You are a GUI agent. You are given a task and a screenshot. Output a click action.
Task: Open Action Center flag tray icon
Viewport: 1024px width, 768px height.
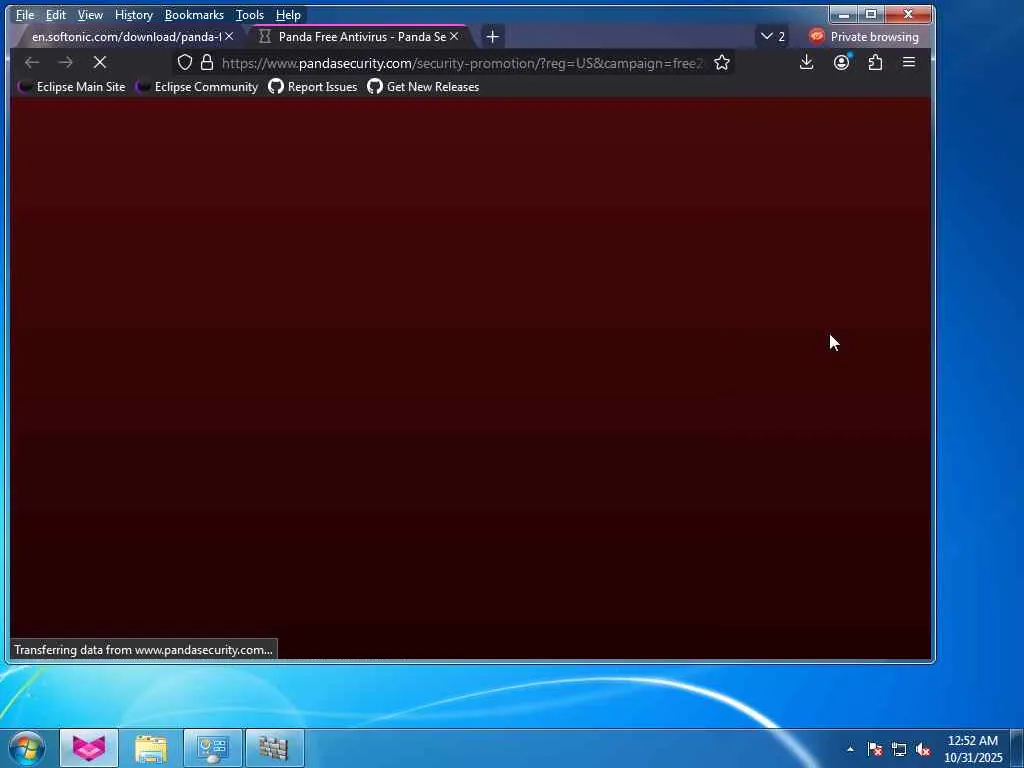tap(875, 749)
